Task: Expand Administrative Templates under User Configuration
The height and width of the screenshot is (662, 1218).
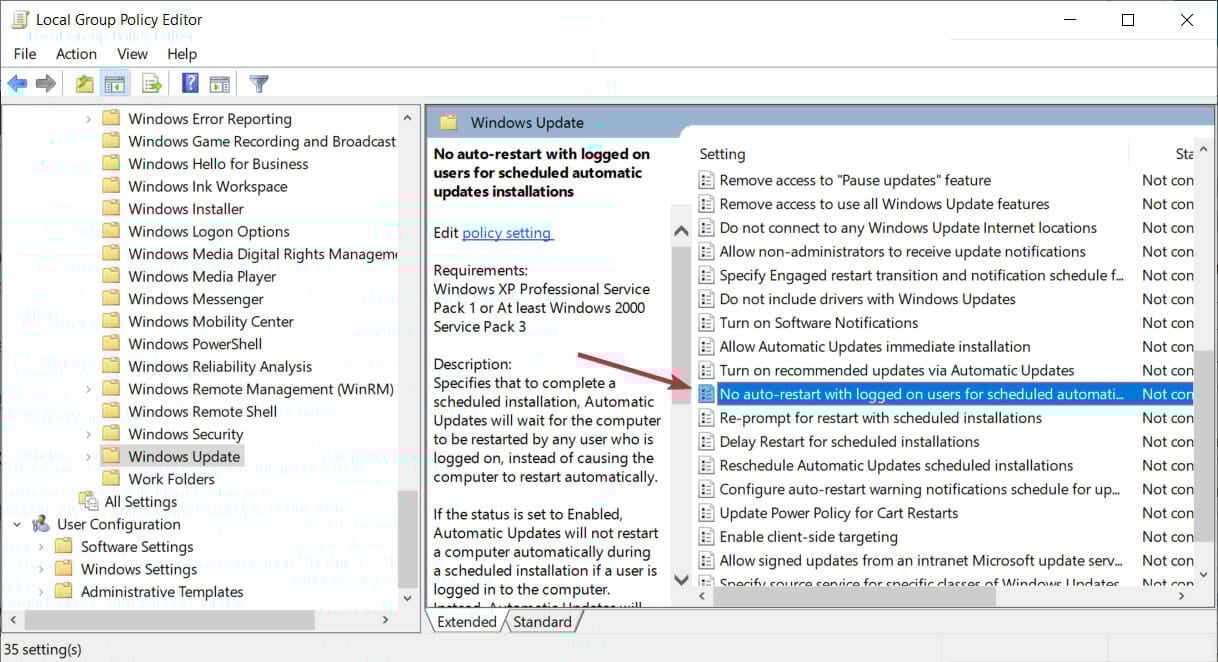Action: click(41, 592)
